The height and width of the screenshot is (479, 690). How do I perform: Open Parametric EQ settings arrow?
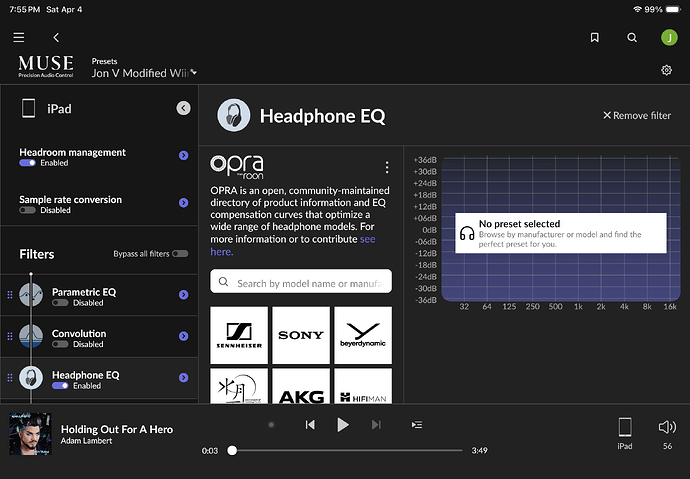[x=184, y=295]
